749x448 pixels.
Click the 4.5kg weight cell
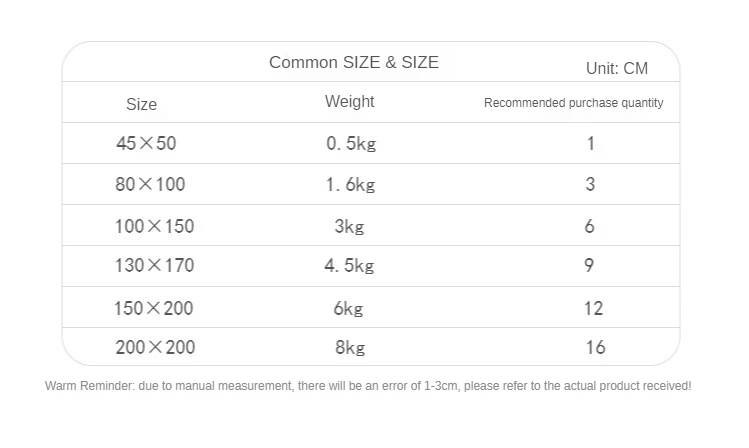point(349,265)
